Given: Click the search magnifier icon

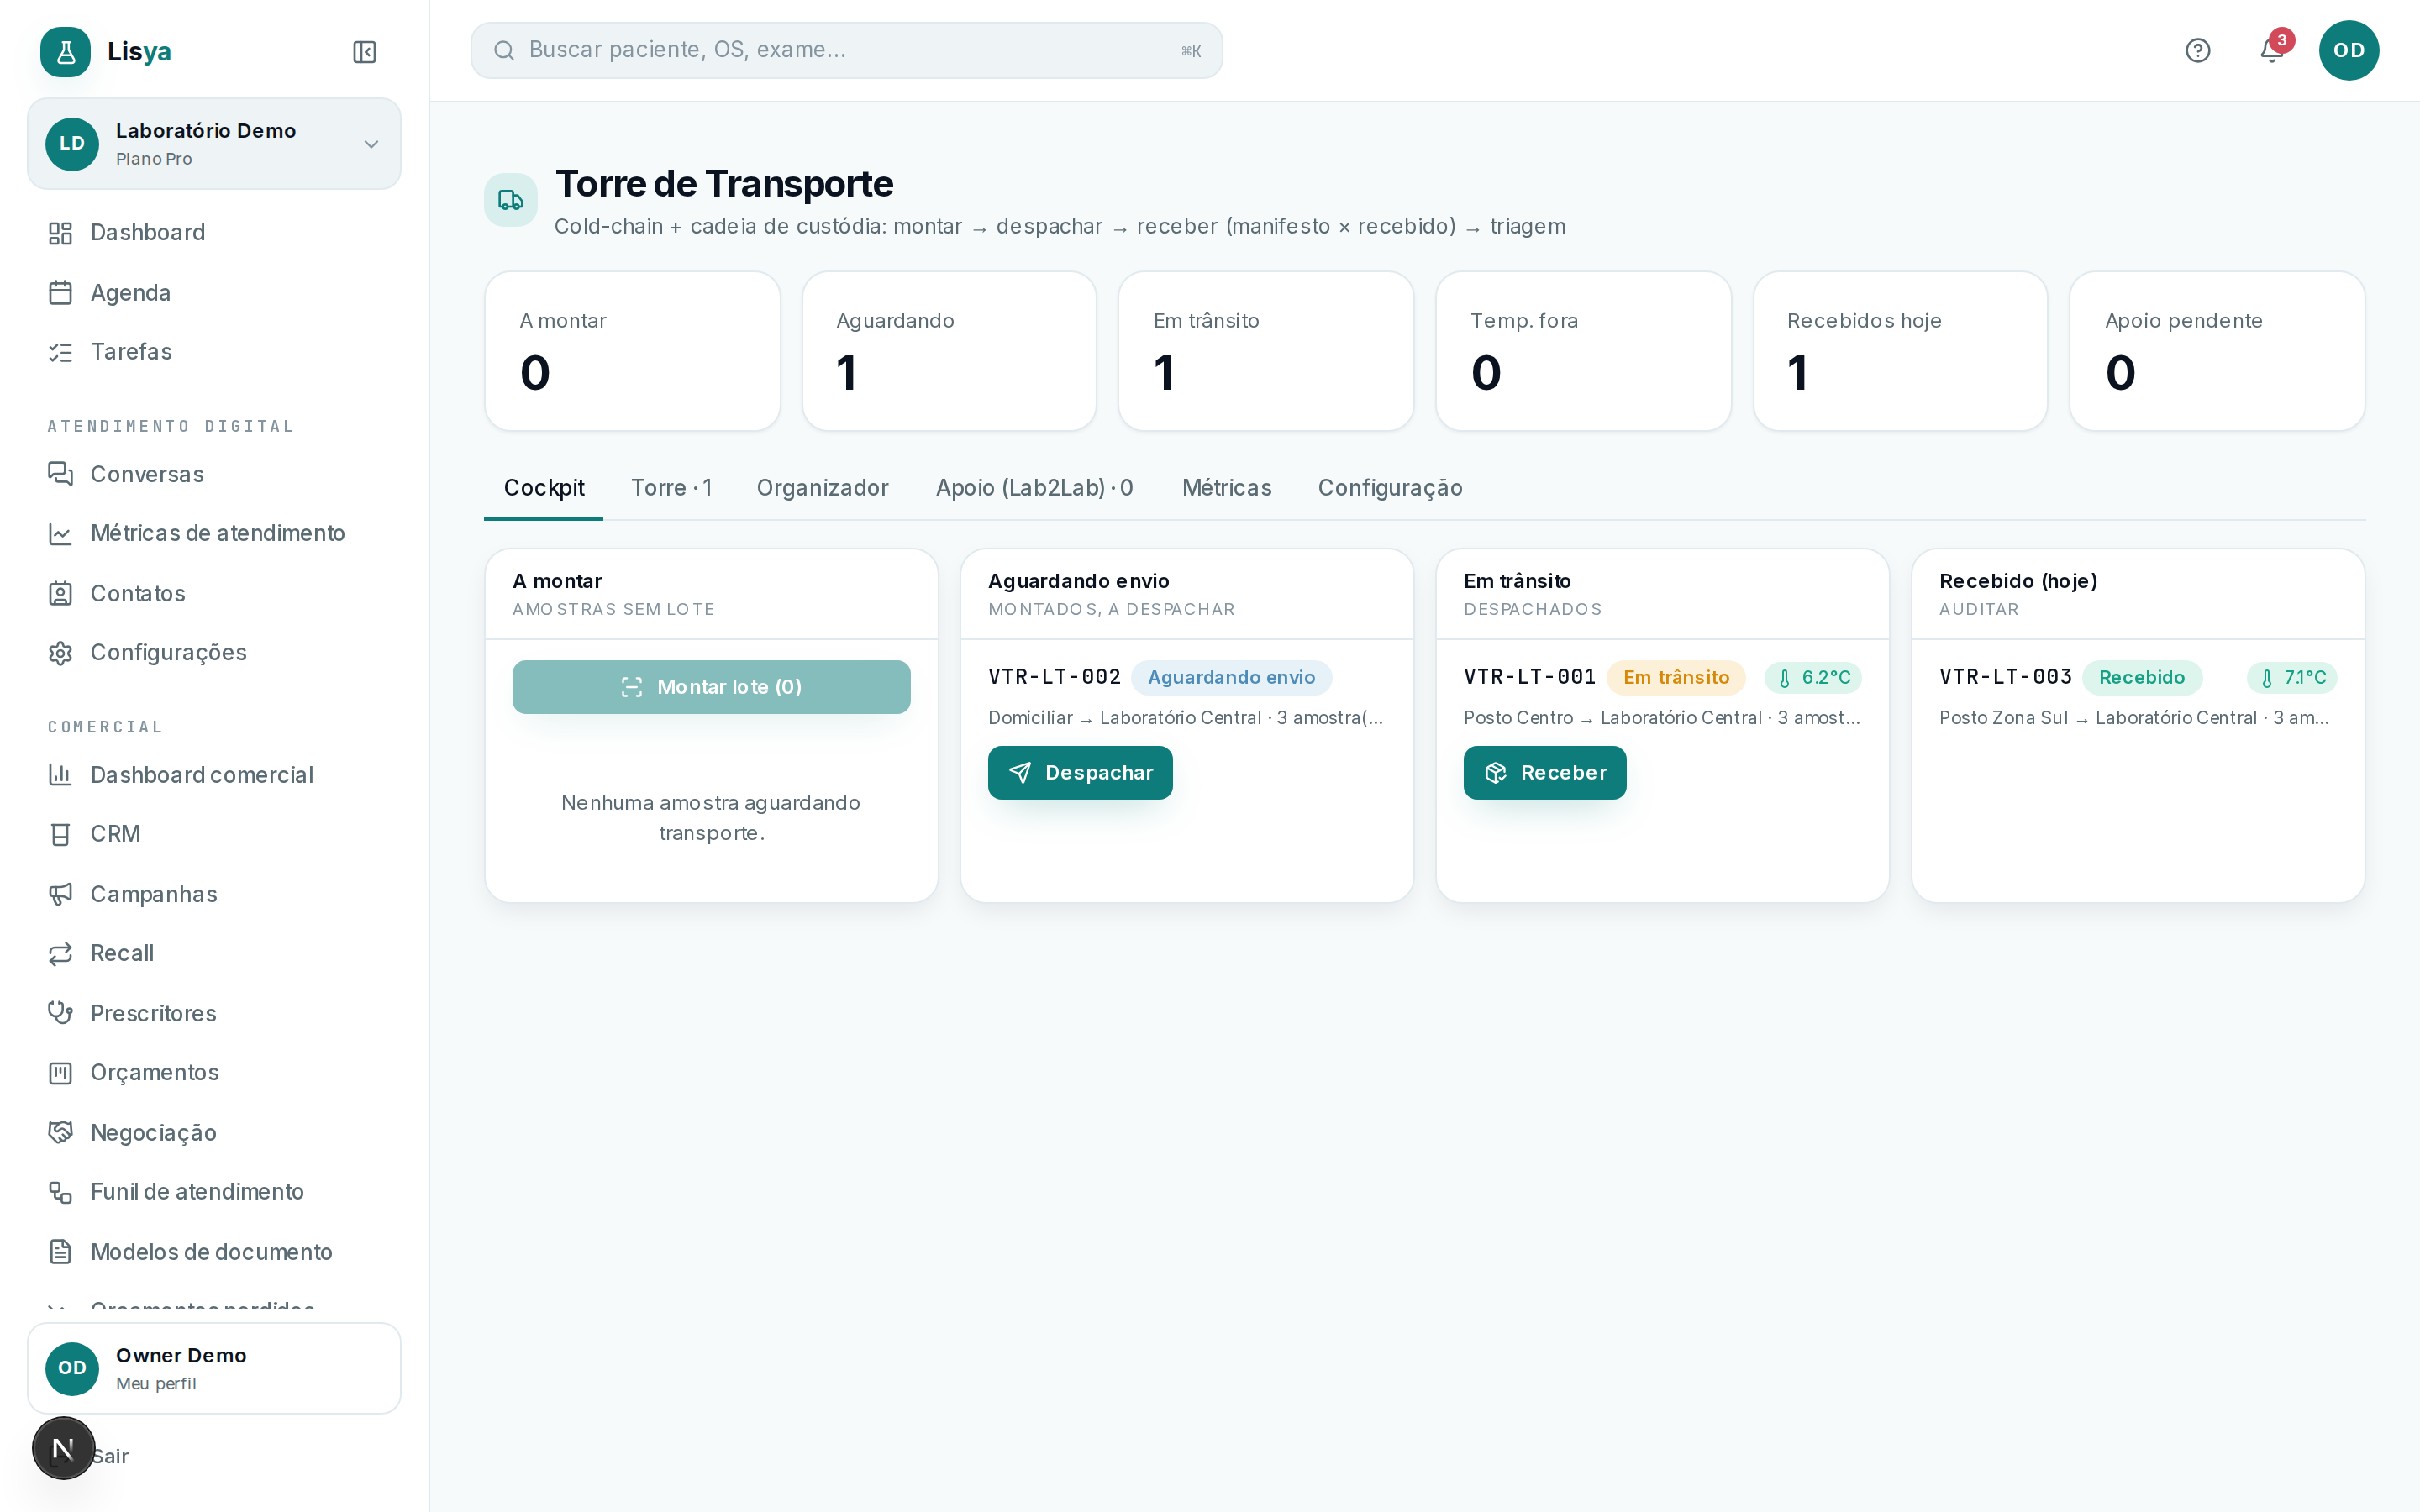Looking at the screenshot, I should point(504,51).
